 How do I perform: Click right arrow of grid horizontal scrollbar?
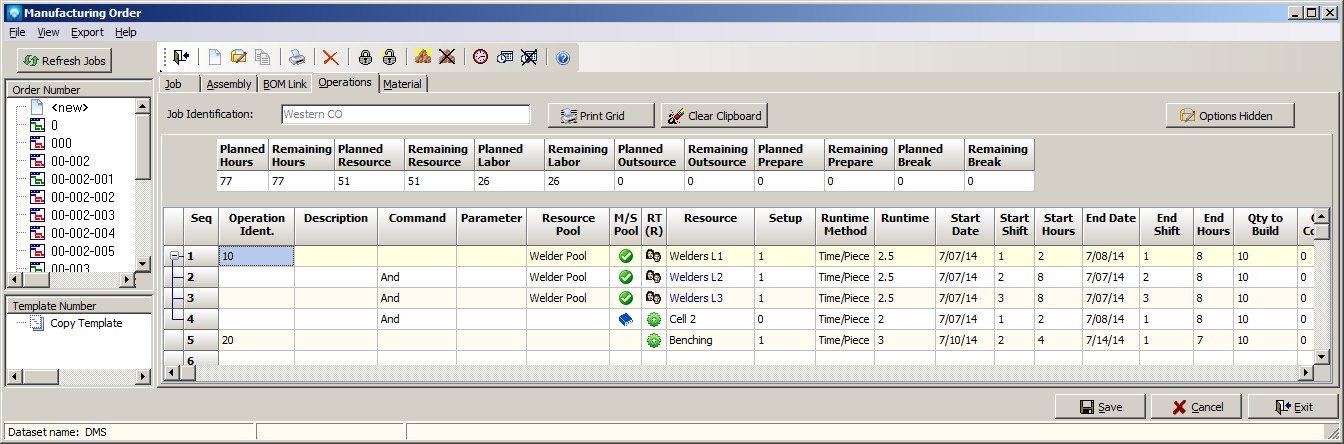pos(1304,373)
